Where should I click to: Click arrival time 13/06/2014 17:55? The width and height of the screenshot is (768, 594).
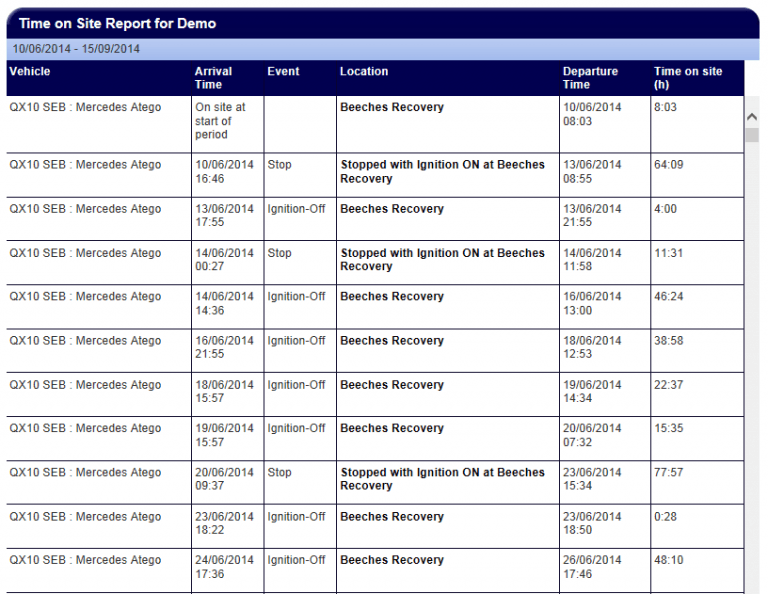[x=224, y=215]
